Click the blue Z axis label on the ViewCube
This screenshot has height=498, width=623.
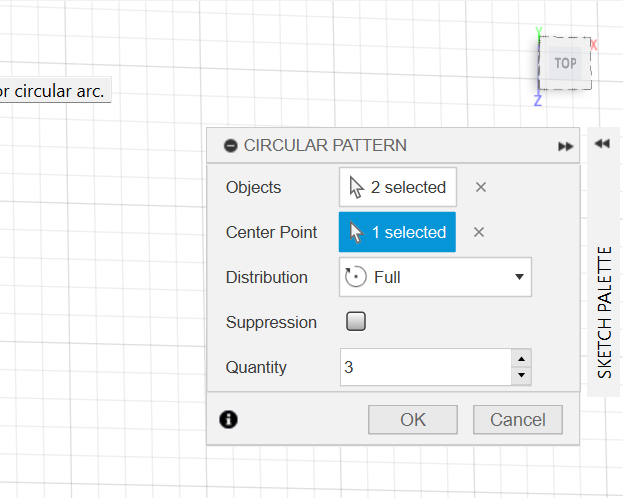click(x=538, y=100)
